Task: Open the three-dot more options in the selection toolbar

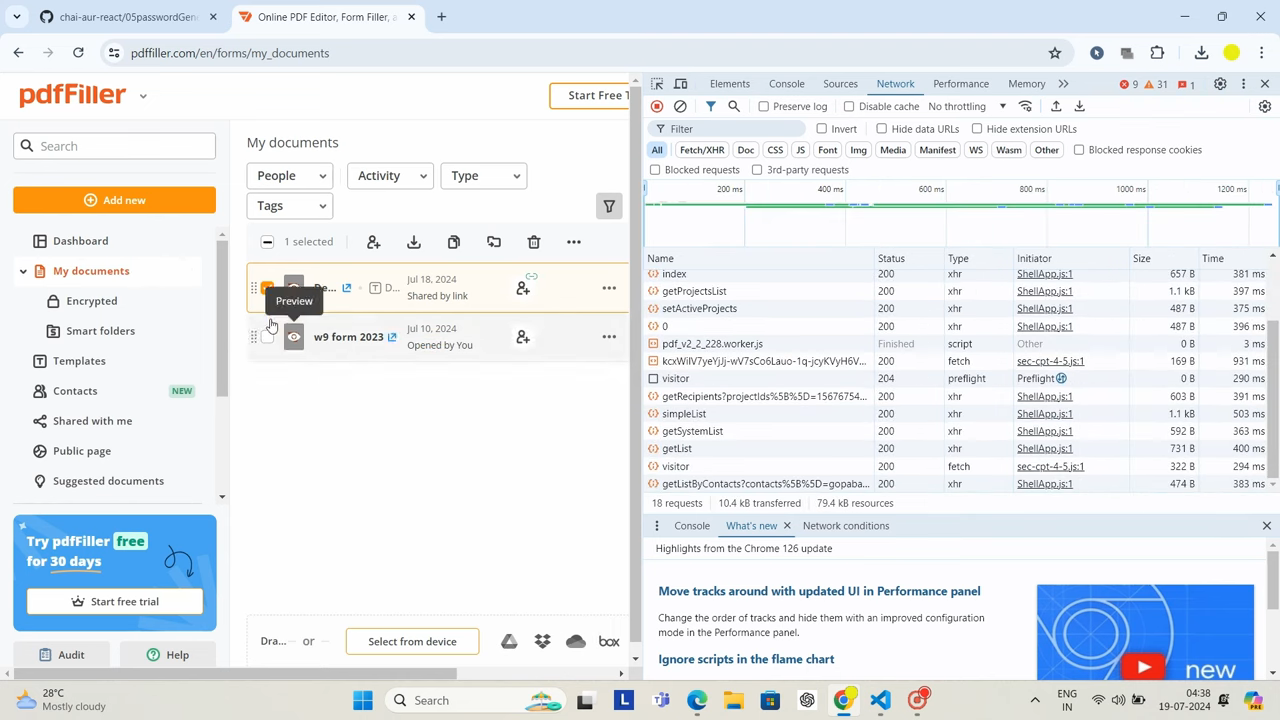Action: point(574,242)
